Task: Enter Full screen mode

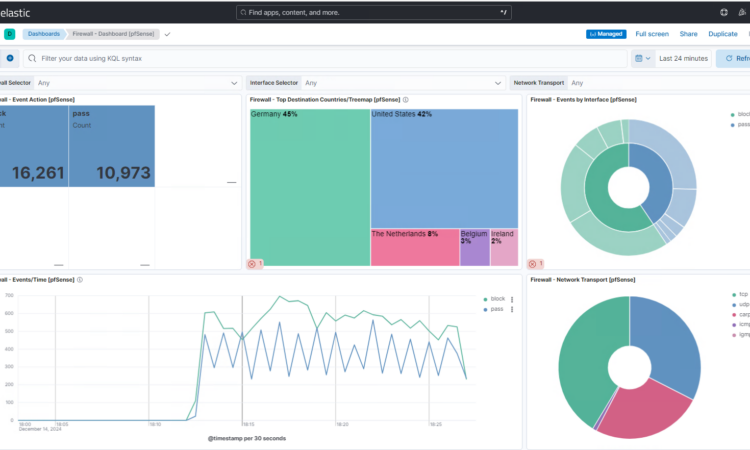Action: tap(652, 34)
